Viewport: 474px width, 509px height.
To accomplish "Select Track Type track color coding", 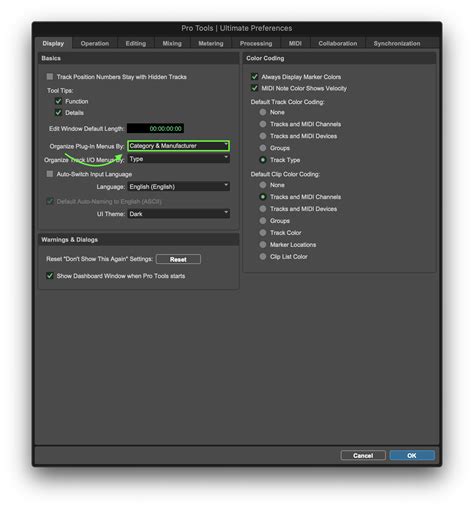I will (263, 160).
